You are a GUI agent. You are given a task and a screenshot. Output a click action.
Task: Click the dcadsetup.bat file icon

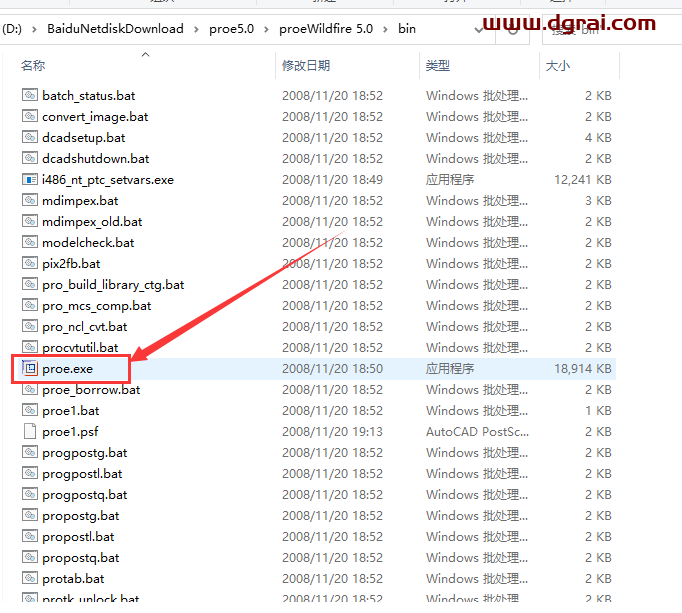pyautogui.click(x=30, y=137)
